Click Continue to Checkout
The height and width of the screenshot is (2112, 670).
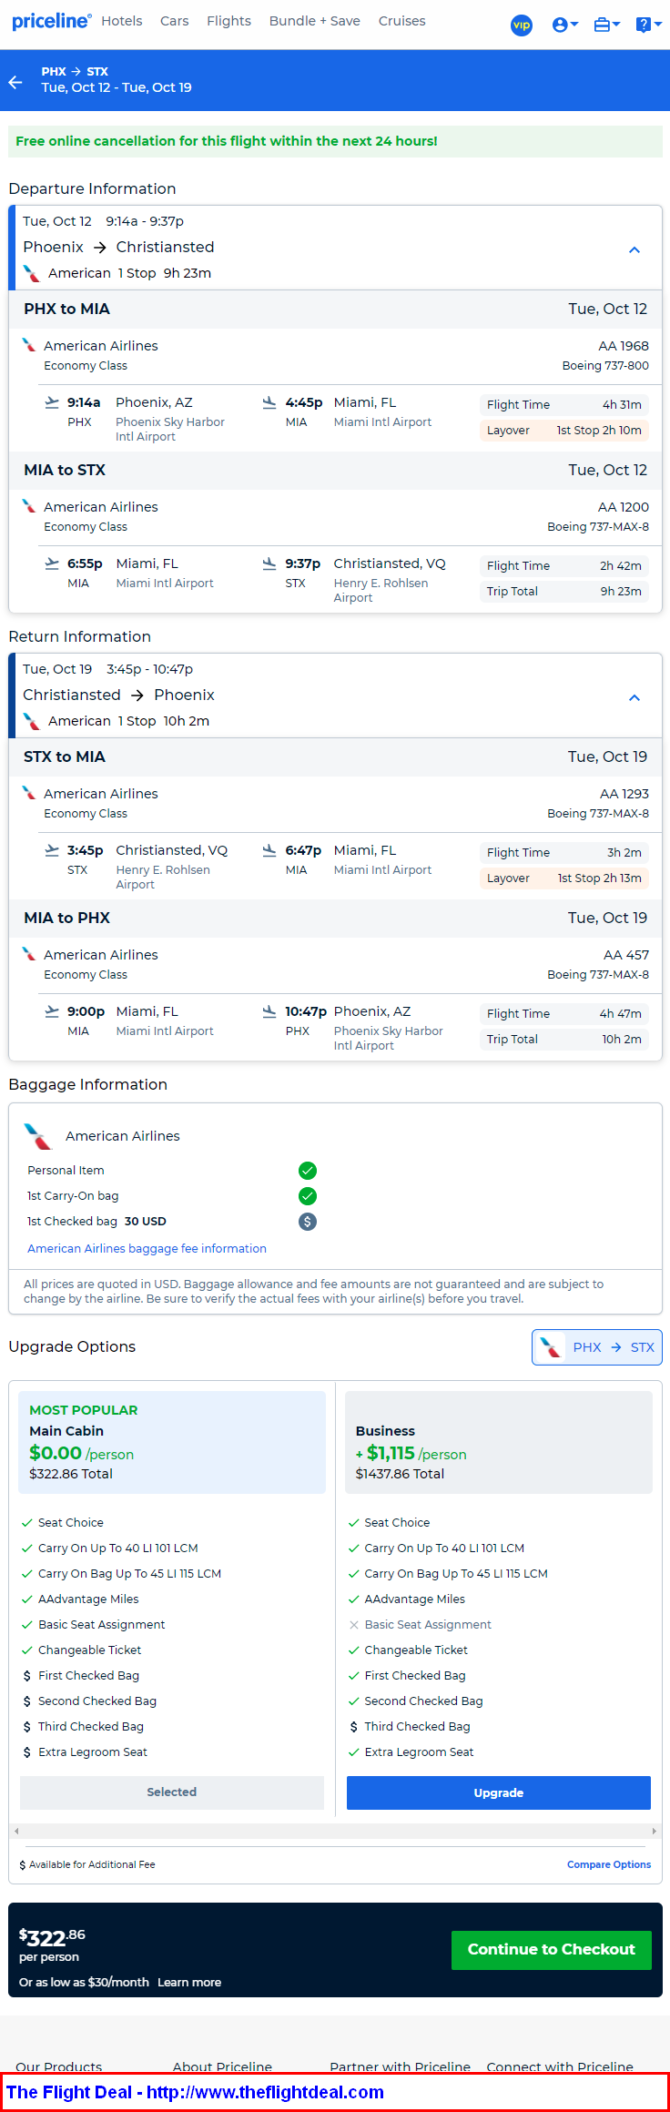[551, 1949]
